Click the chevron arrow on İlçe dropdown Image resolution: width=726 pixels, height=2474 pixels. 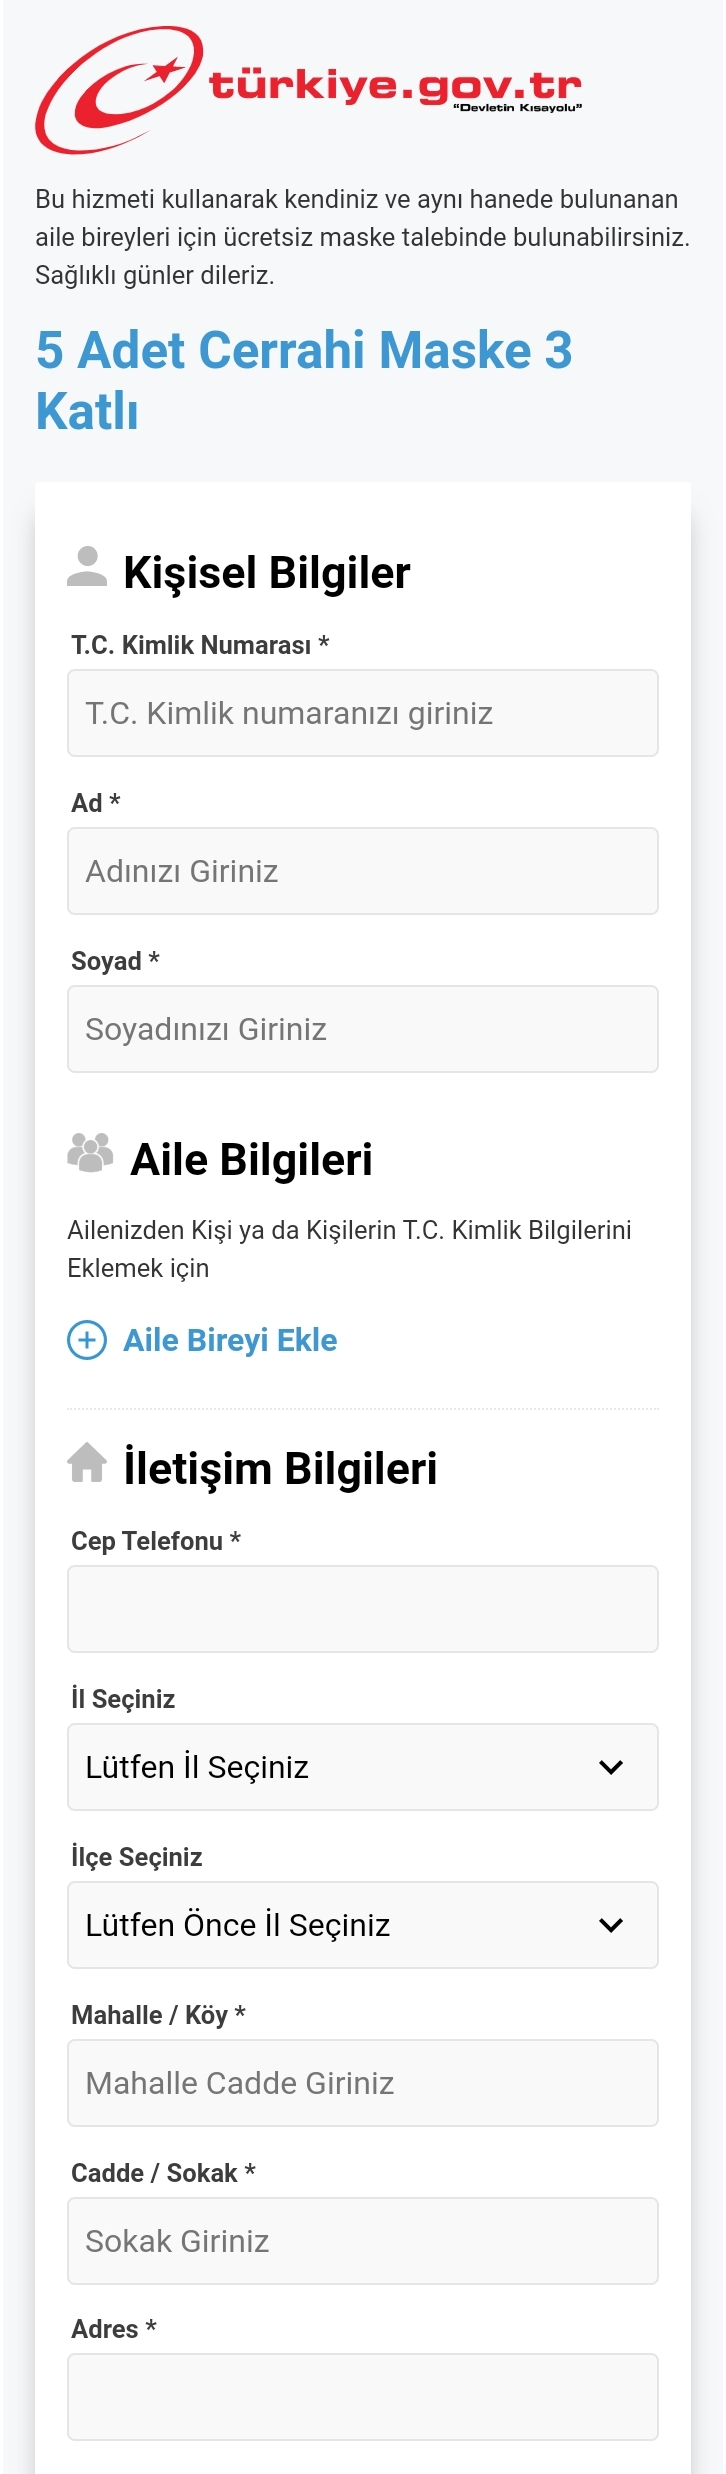coord(611,1925)
